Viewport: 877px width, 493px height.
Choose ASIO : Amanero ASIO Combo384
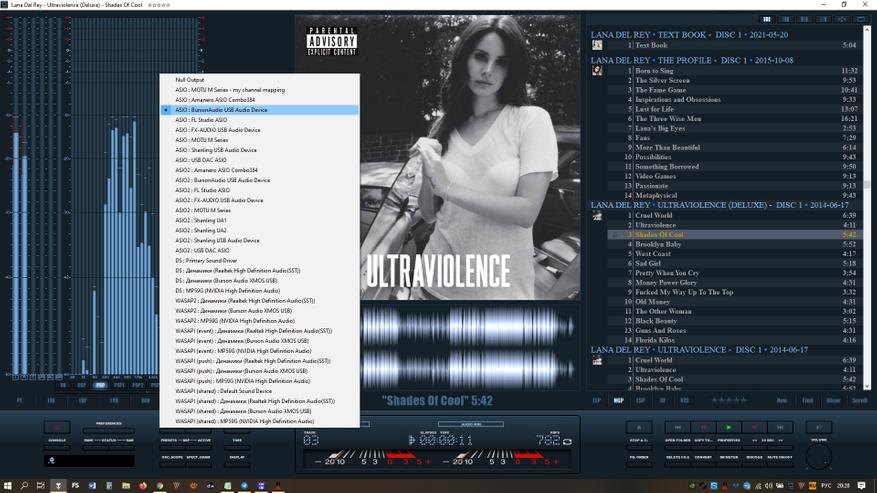coord(260,100)
